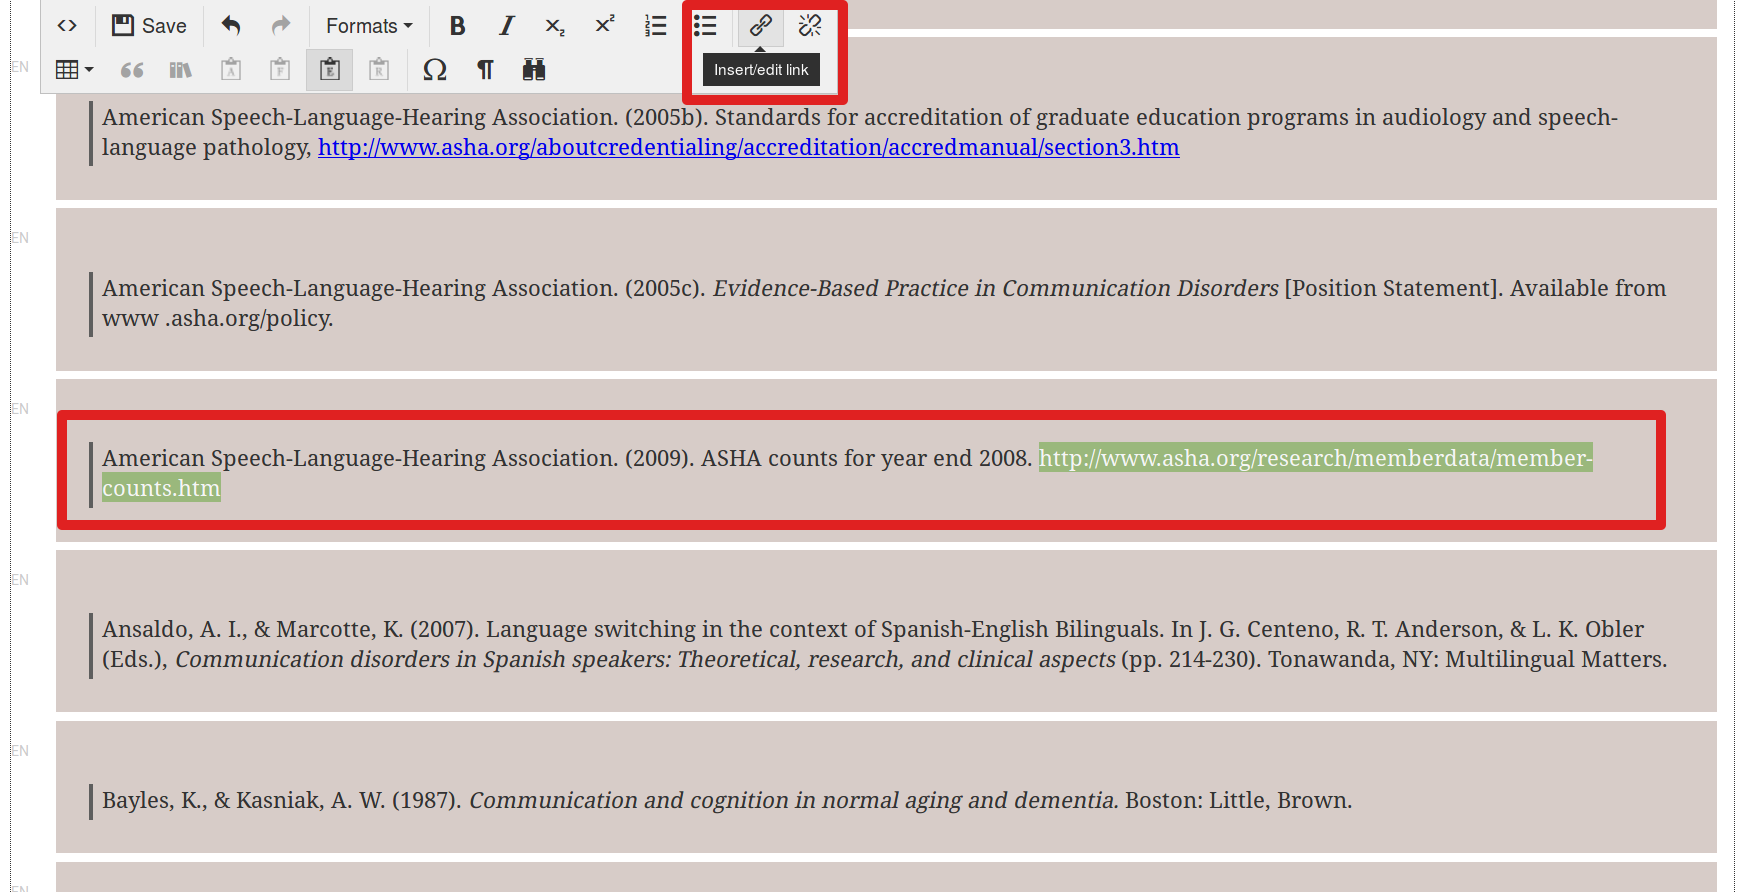Image resolution: width=1744 pixels, height=892 pixels.
Task: Toggle italic formatting
Action: click(x=506, y=26)
